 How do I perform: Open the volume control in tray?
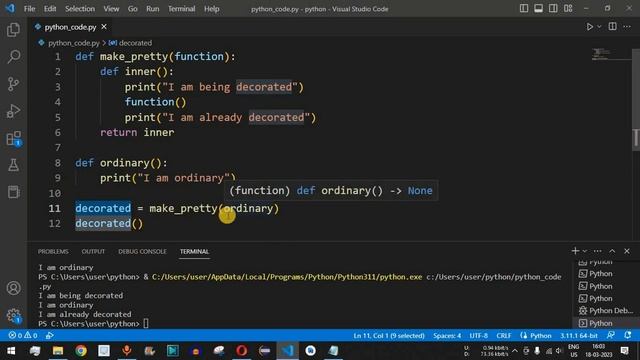coord(559,351)
